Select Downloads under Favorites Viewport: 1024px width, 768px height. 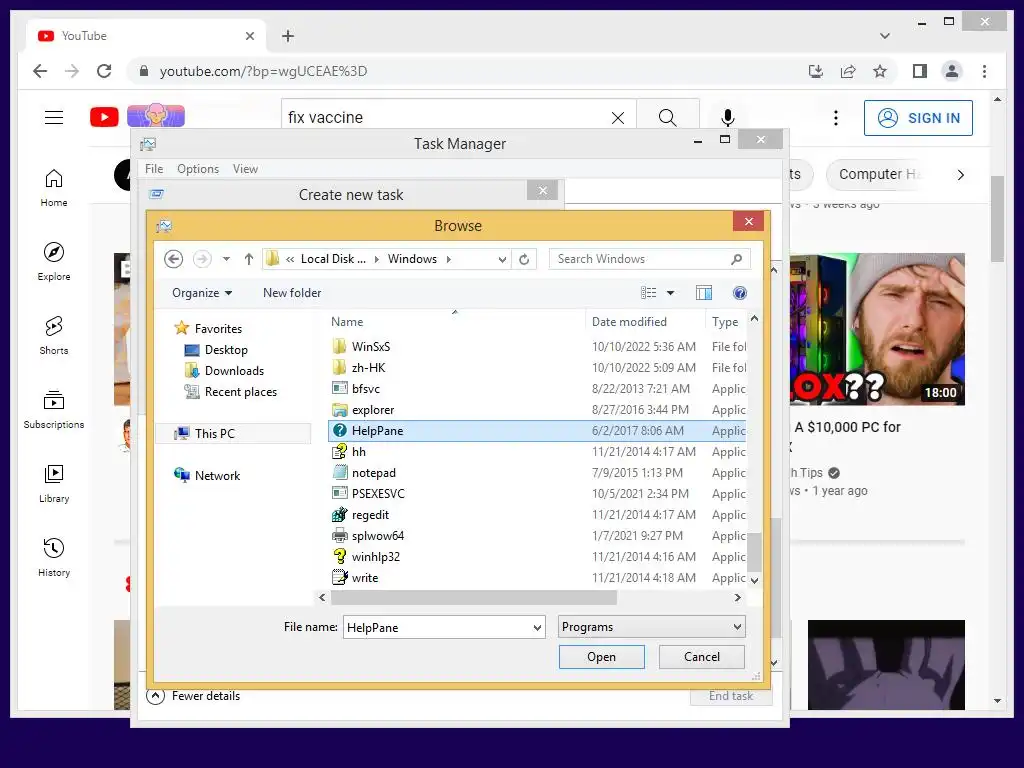[234, 371]
